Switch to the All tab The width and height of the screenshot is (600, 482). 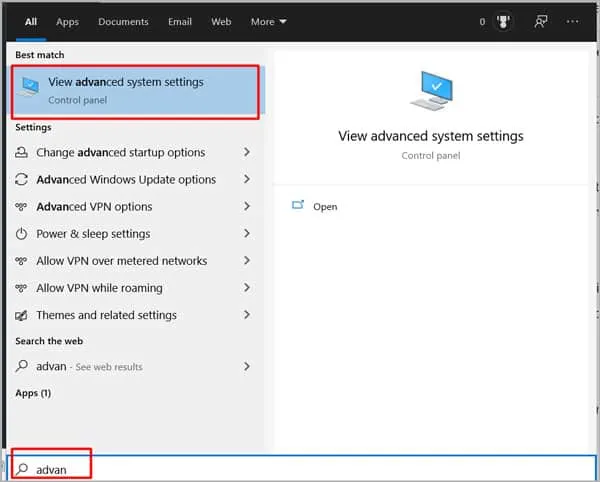pos(31,22)
